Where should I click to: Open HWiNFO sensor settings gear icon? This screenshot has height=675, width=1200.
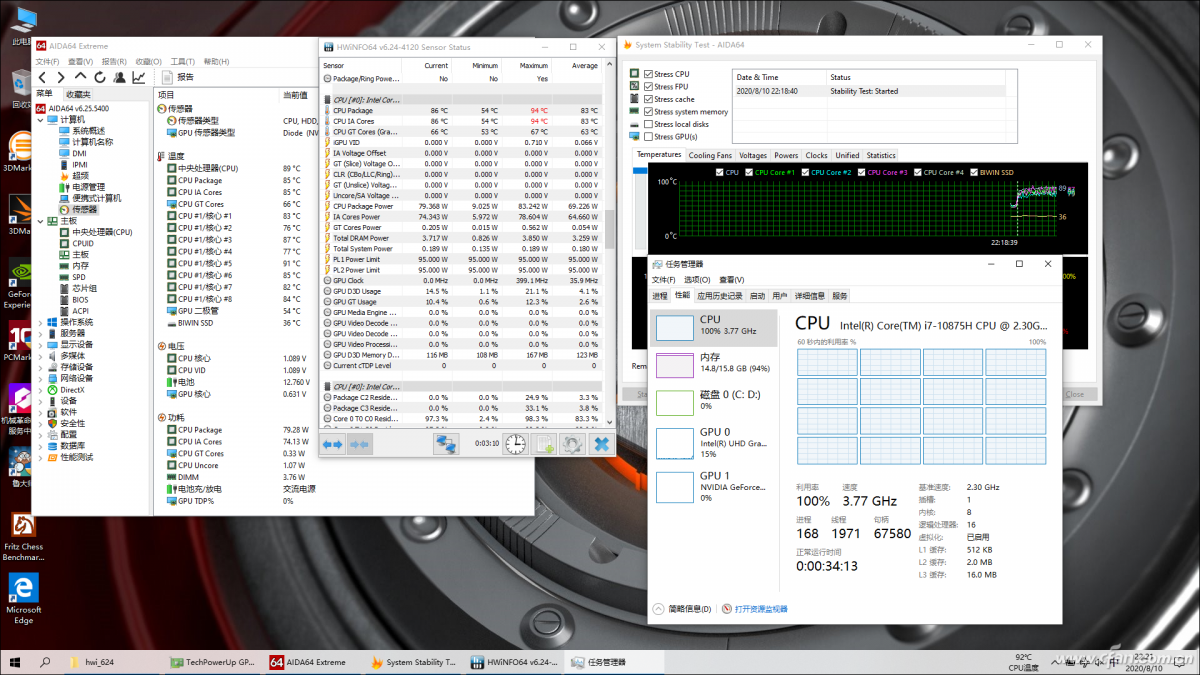pos(572,444)
